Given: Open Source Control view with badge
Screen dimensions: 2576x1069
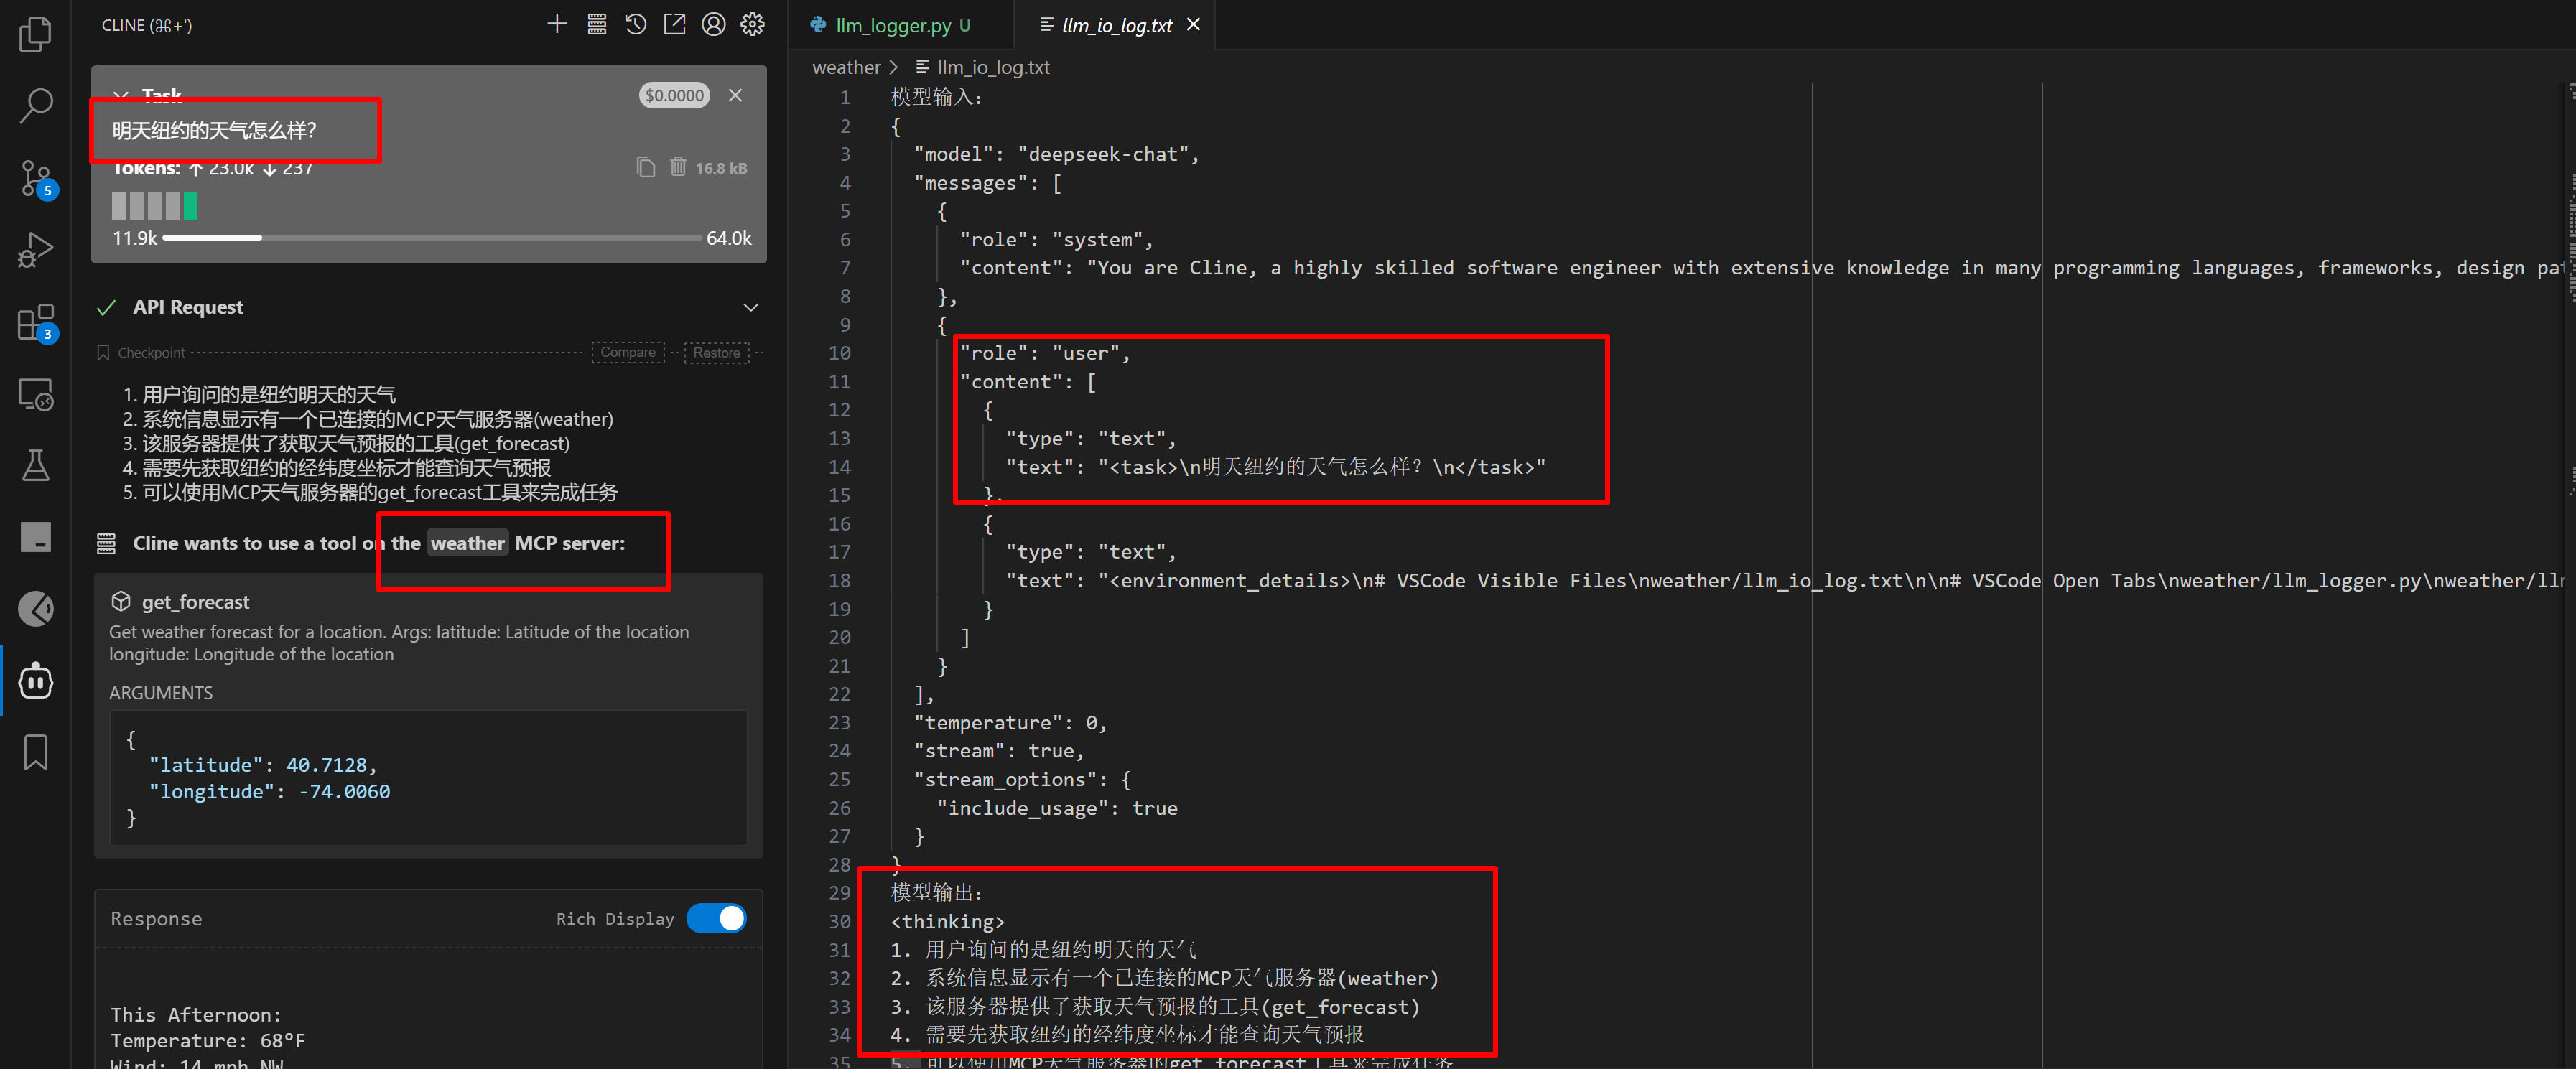Looking at the screenshot, I should [37, 179].
